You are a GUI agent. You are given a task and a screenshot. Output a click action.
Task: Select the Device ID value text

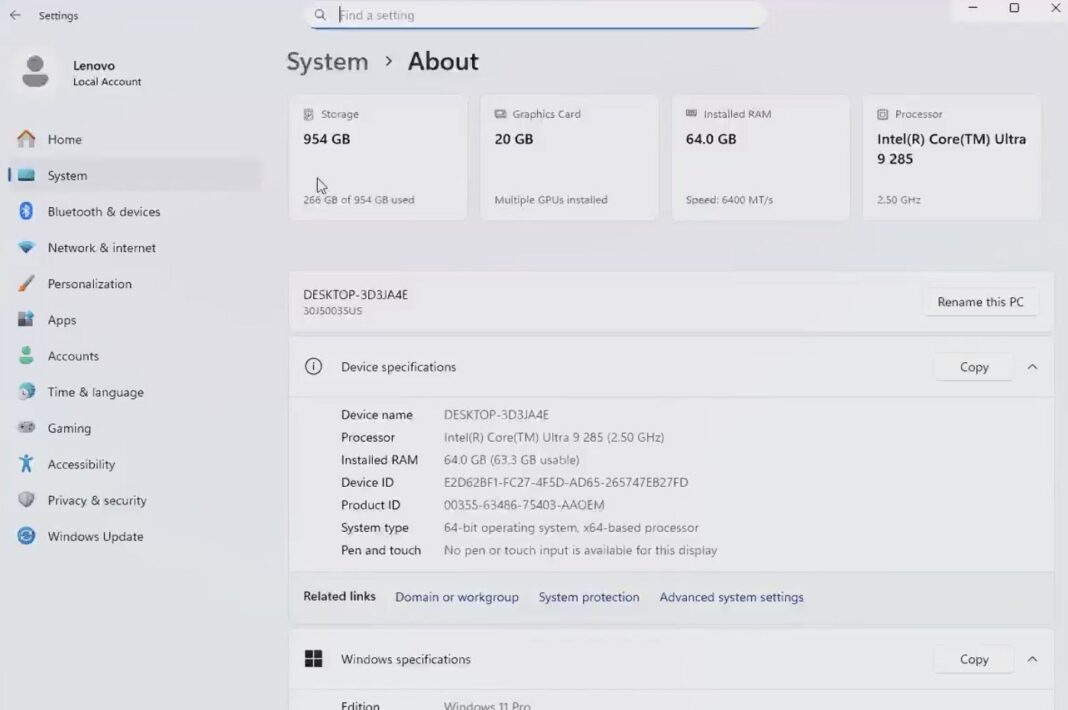coord(566,482)
